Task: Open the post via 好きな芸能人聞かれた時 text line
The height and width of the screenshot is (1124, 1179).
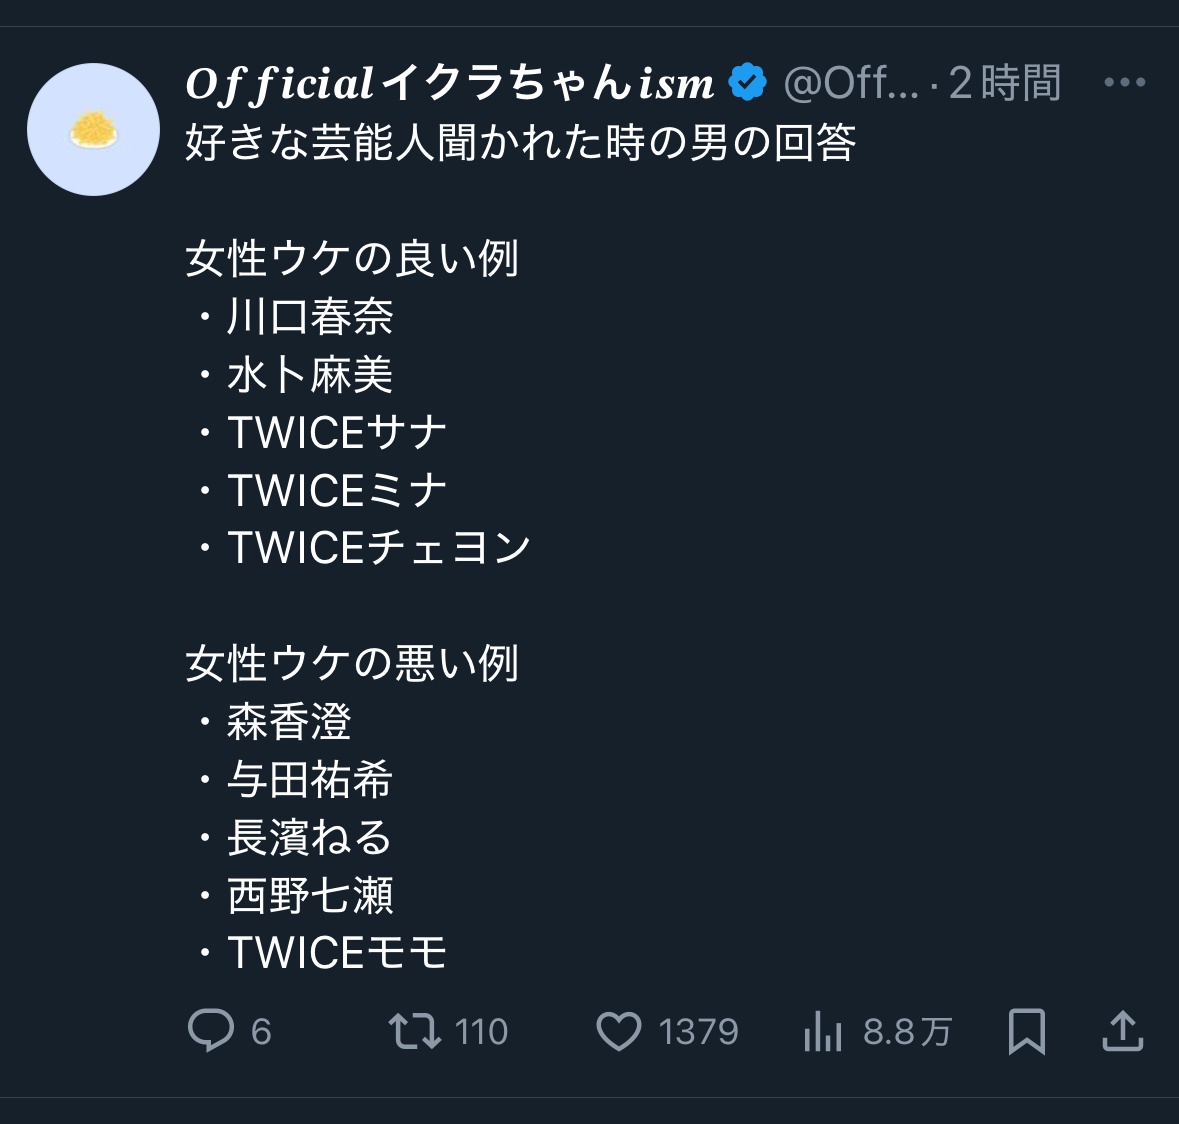Action: click(x=520, y=142)
